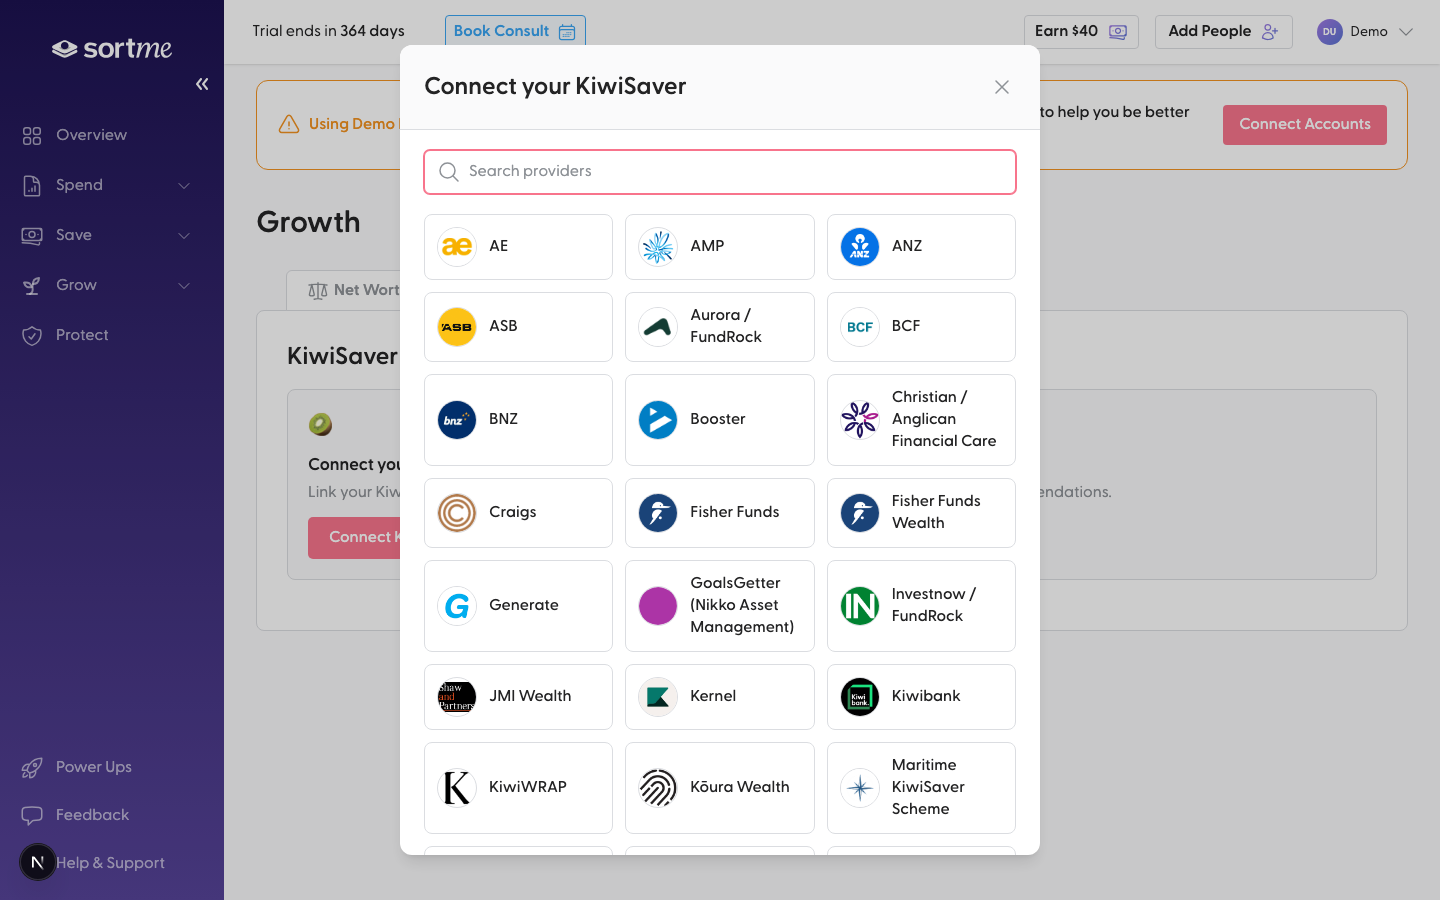This screenshot has width=1440, height=900.
Task: Select GoalsGetter Nikko Asset Management logo
Action: (658, 606)
